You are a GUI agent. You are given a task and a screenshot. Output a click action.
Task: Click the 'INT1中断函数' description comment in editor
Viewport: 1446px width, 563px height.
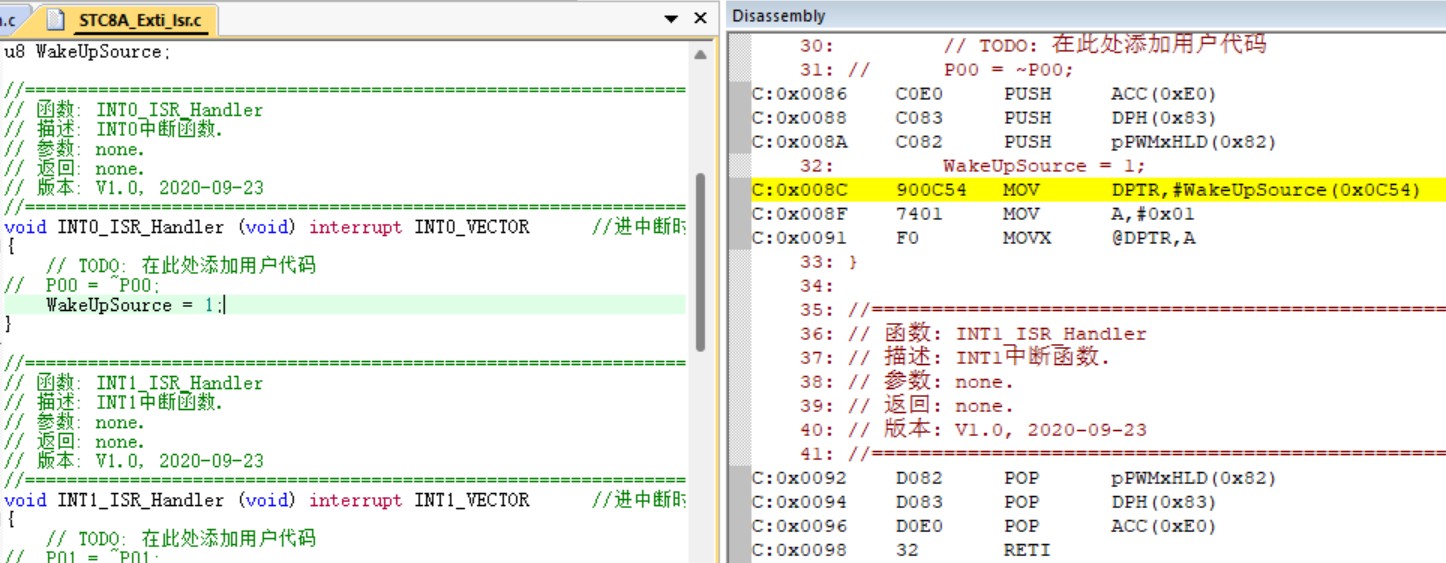114,403
